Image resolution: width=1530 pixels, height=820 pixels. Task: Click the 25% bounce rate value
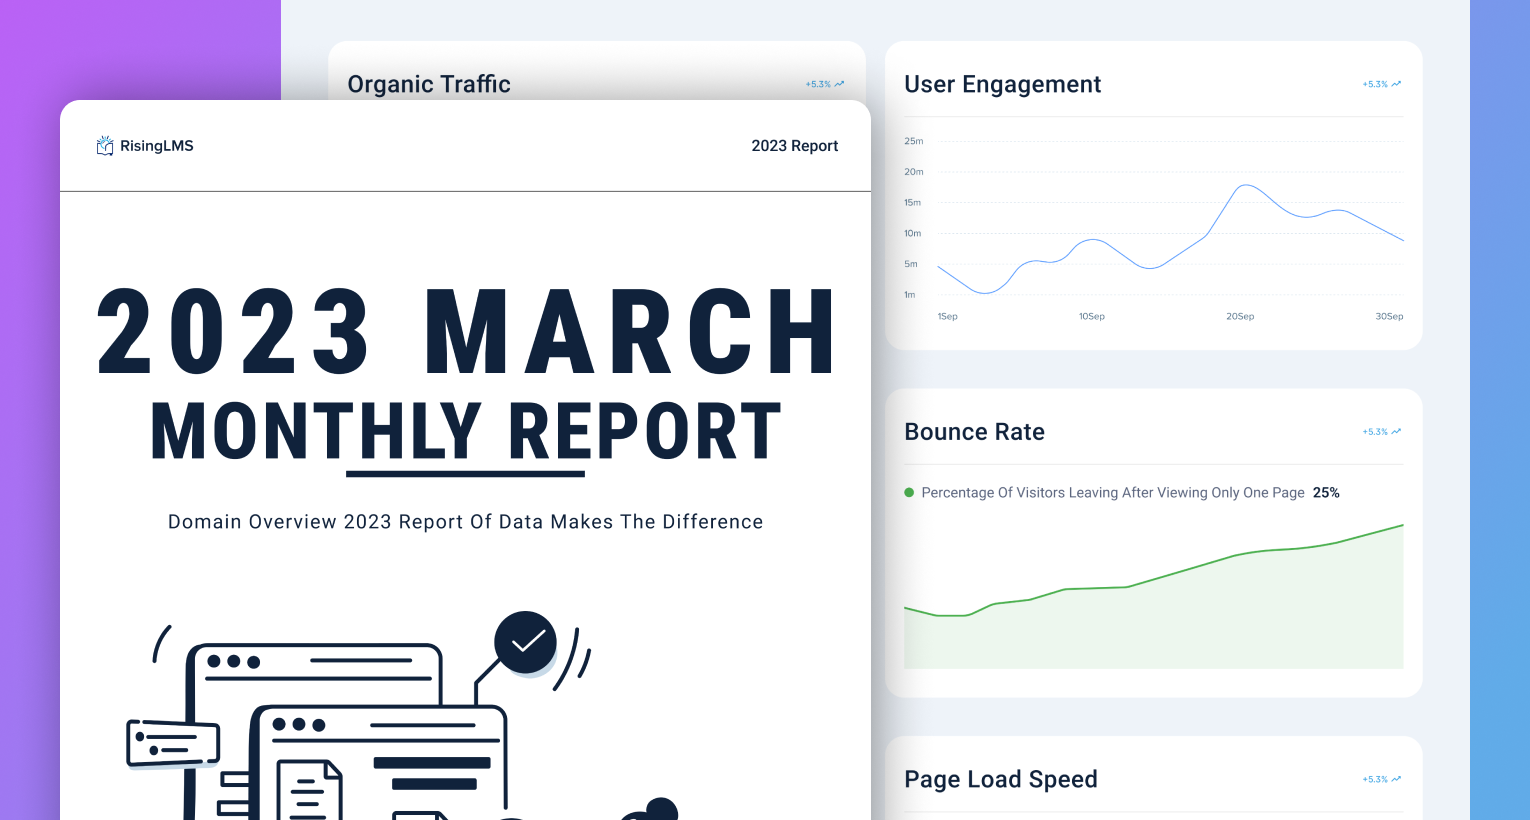(1326, 493)
